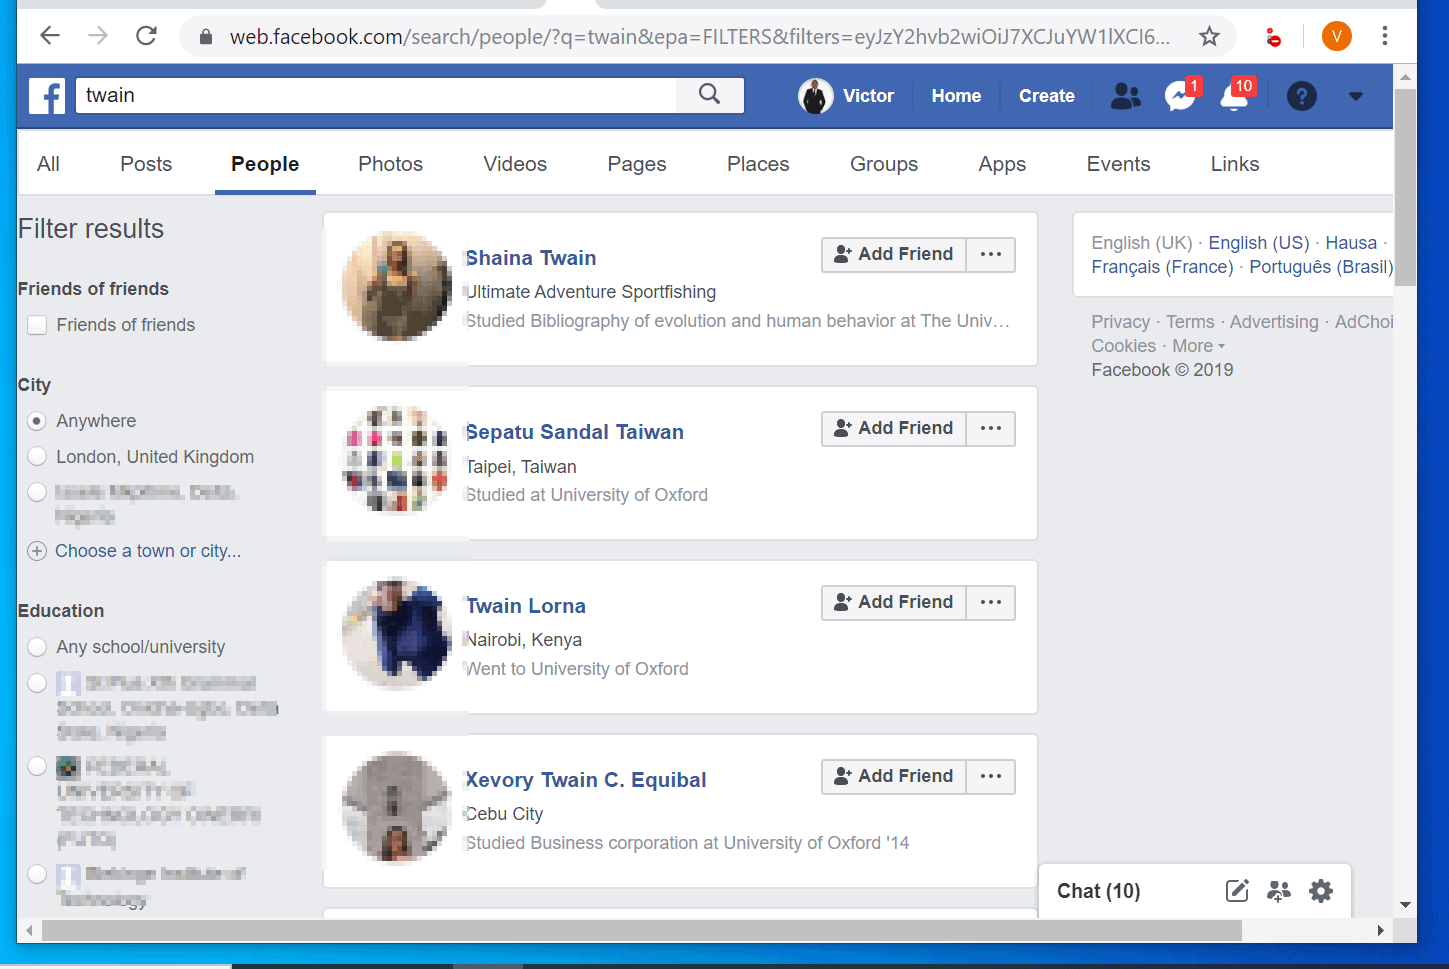Open Shaina Twain's profile name link
1449x969 pixels.
pos(531,258)
